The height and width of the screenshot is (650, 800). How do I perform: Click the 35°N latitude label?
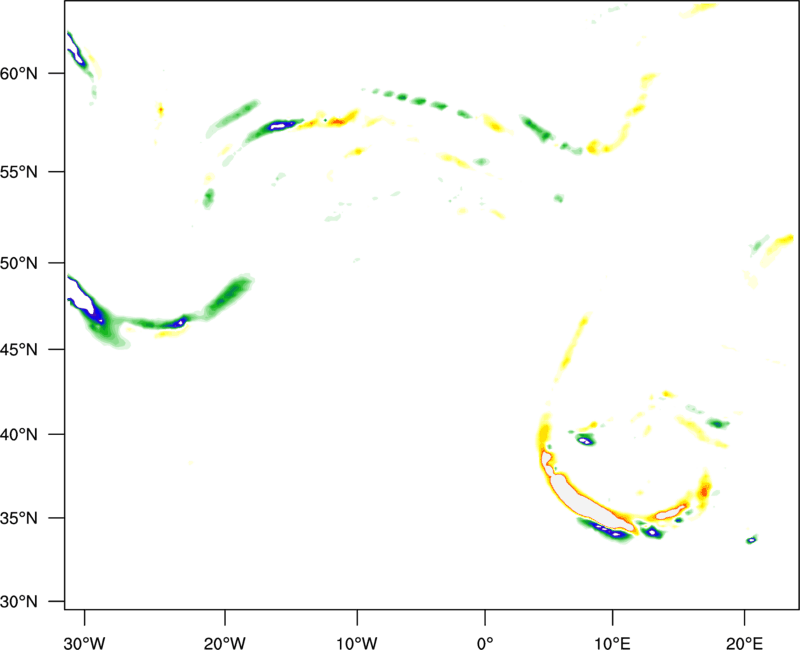point(19,518)
